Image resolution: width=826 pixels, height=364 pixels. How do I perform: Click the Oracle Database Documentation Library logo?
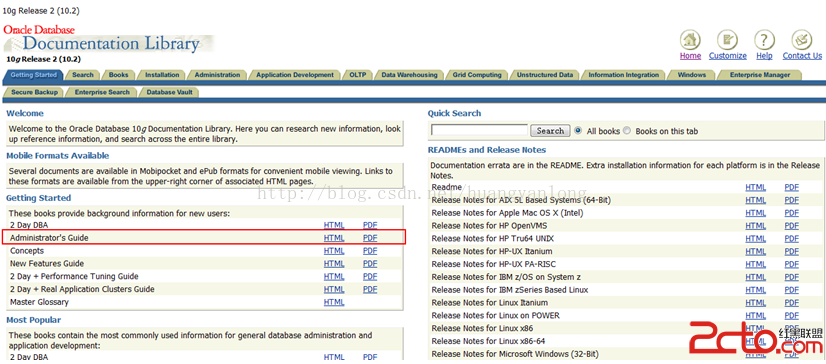point(108,39)
